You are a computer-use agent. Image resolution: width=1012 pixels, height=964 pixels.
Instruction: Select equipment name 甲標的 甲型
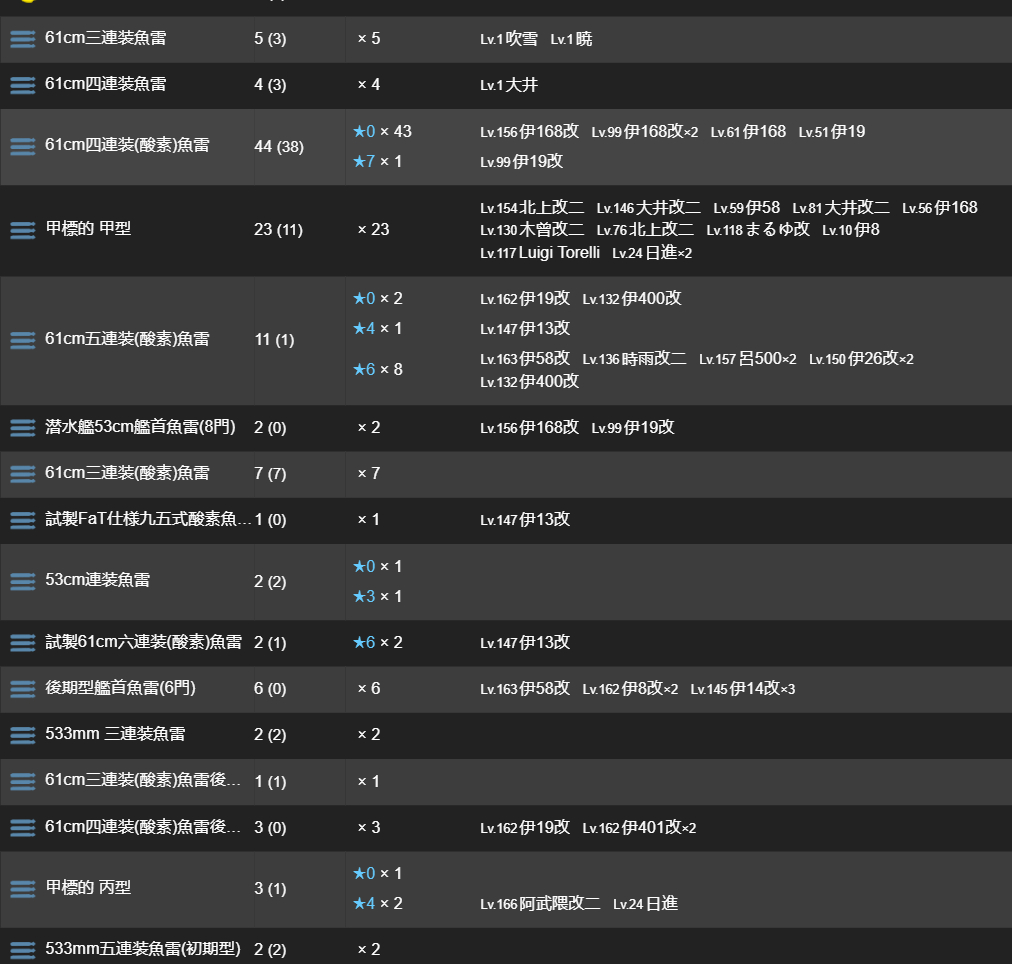pyautogui.click(x=88, y=228)
